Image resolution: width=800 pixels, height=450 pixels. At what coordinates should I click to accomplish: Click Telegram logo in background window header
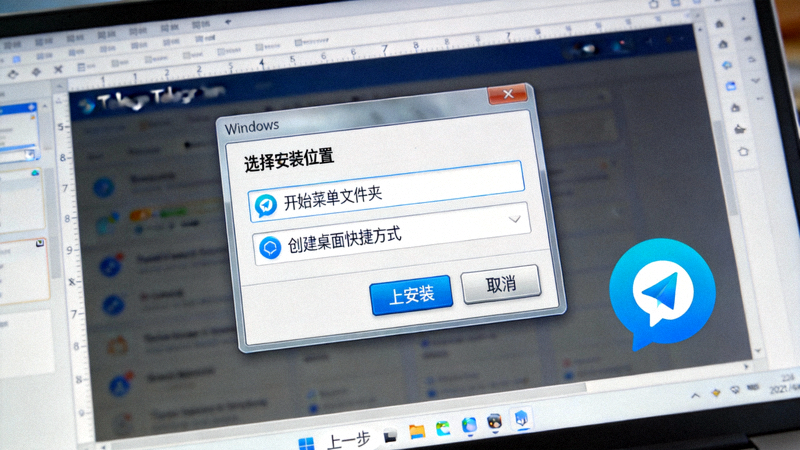[88, 106]
